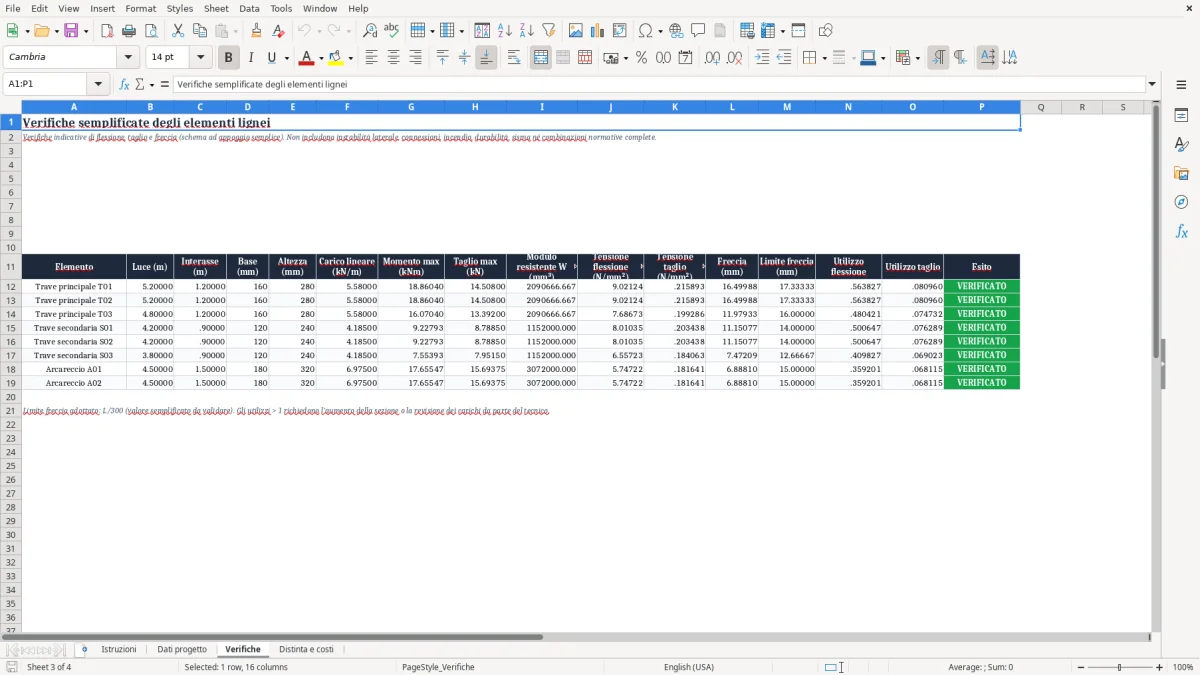The height and width of the screenshot is (675, 1200).
Task: Click the yellow Background Color button
Action: pos(335,58)
